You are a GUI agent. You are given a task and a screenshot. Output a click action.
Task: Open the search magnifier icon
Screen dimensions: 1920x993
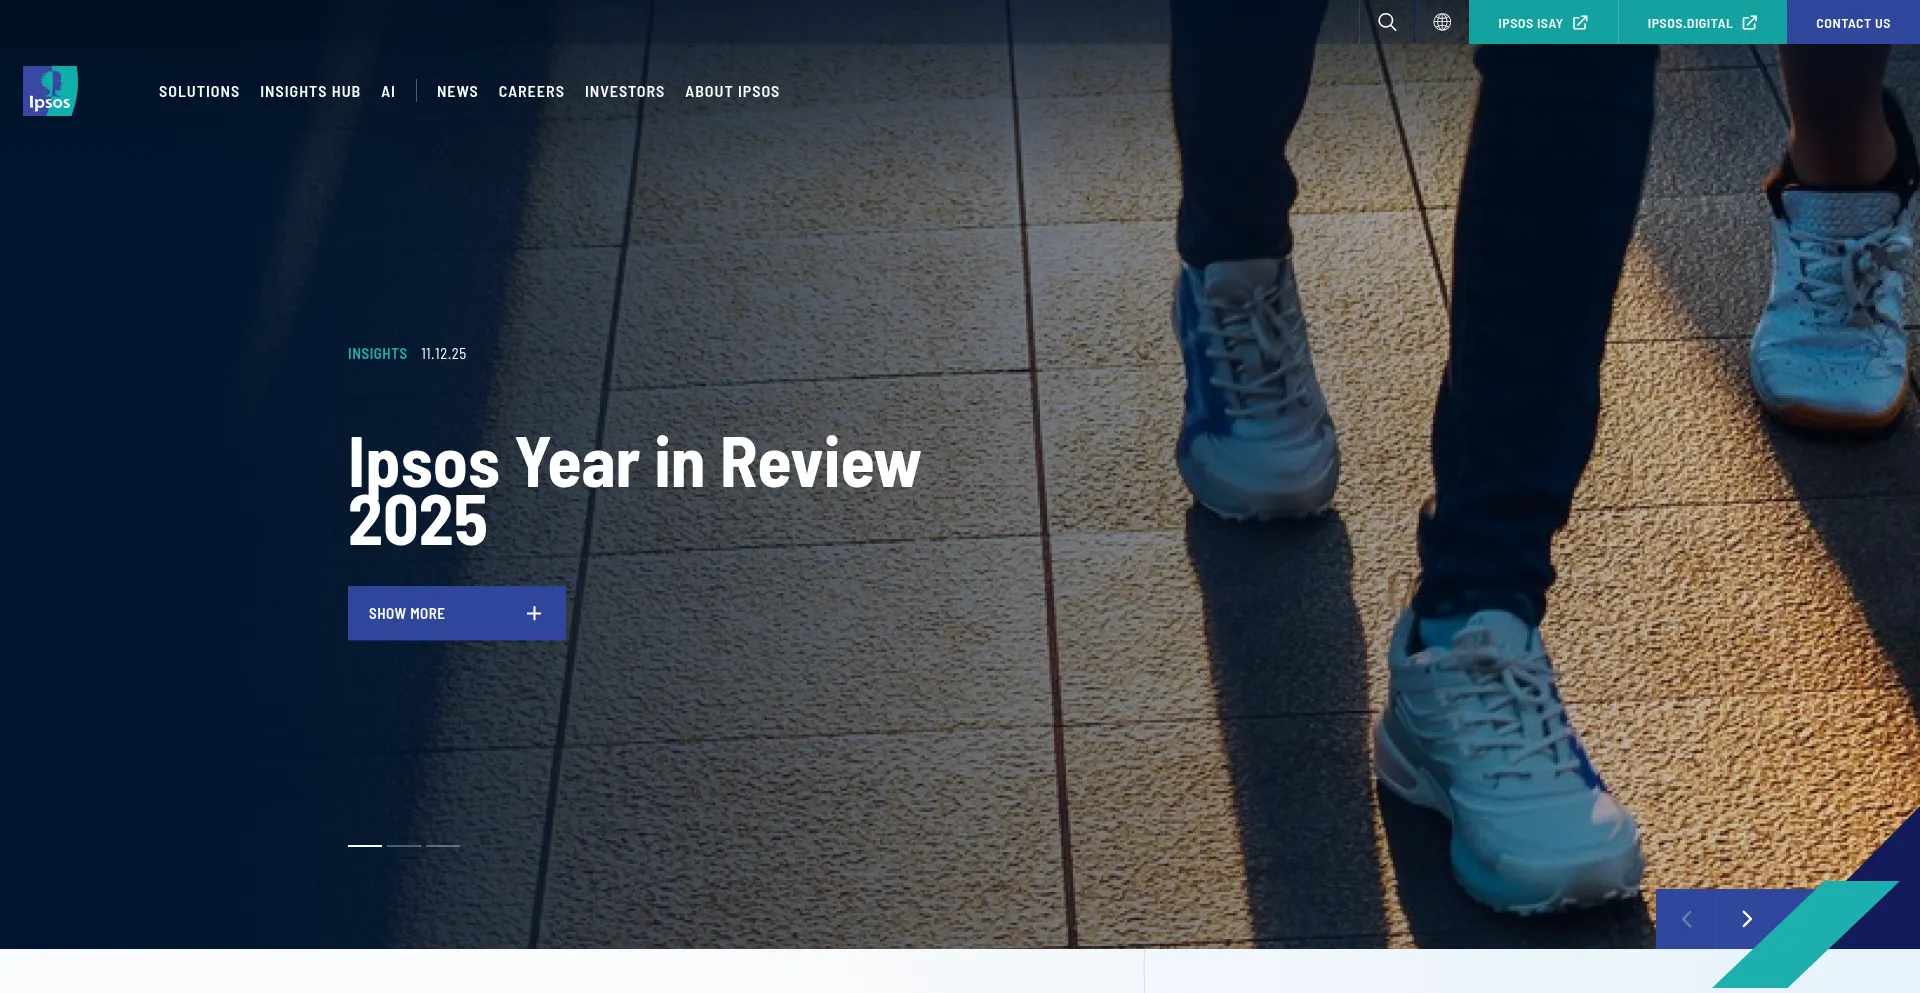pos(1387,22)
